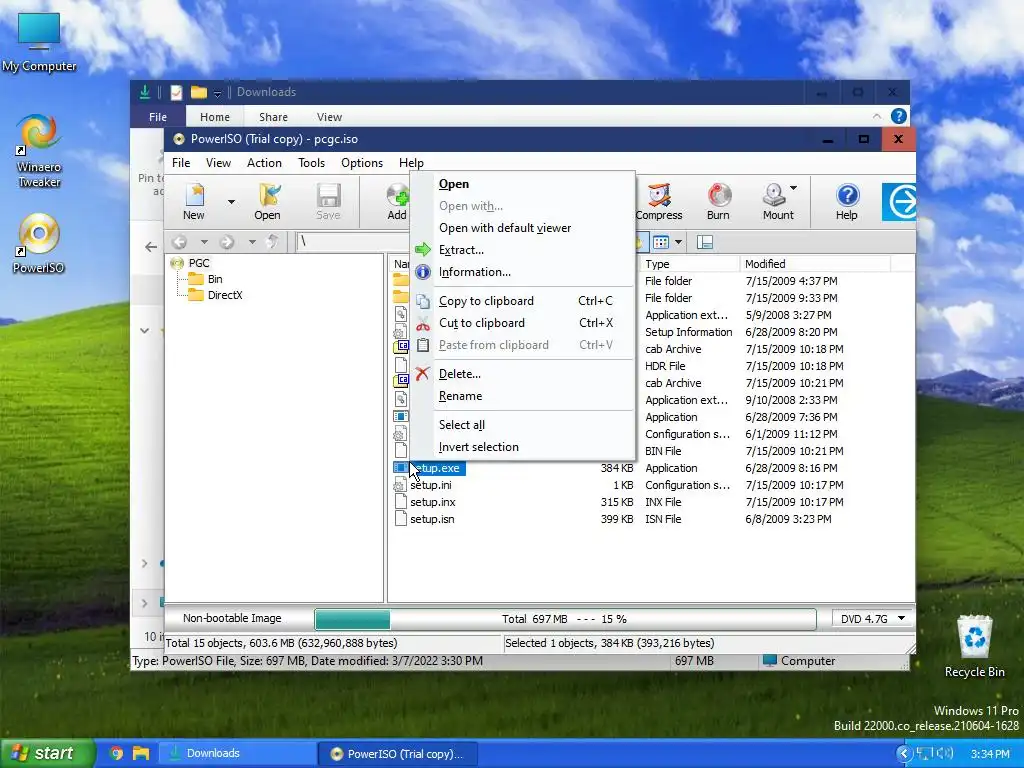Choose Extract... in the context menu

522,250
